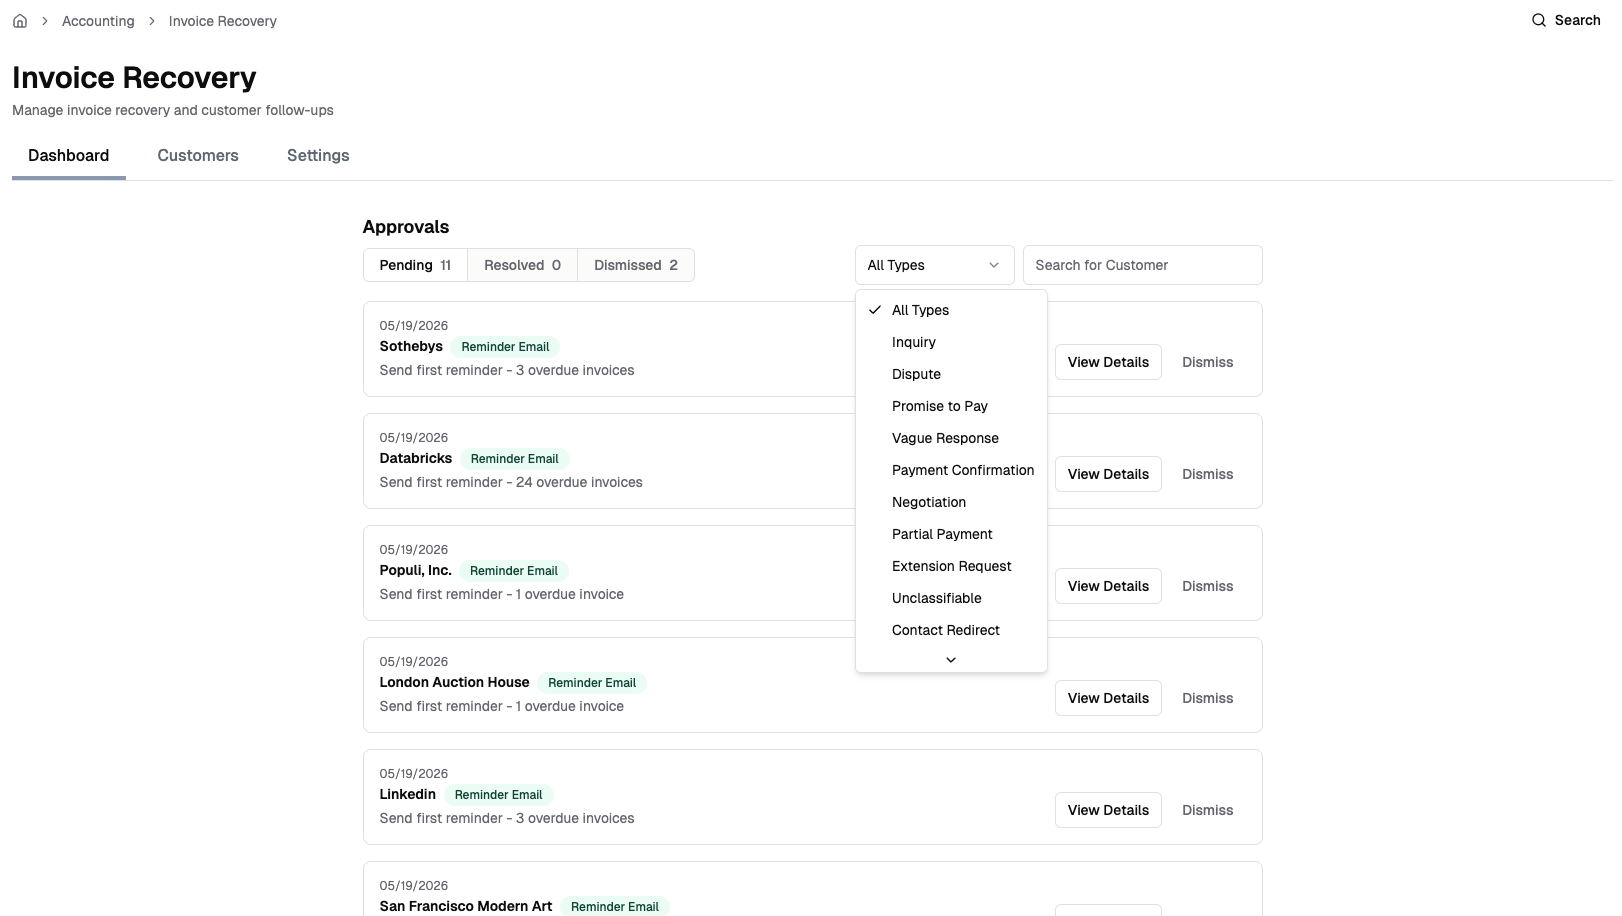Click the scroll-down chevron in type list
This screenshot has height=916, width=1622.
point(951,660)
